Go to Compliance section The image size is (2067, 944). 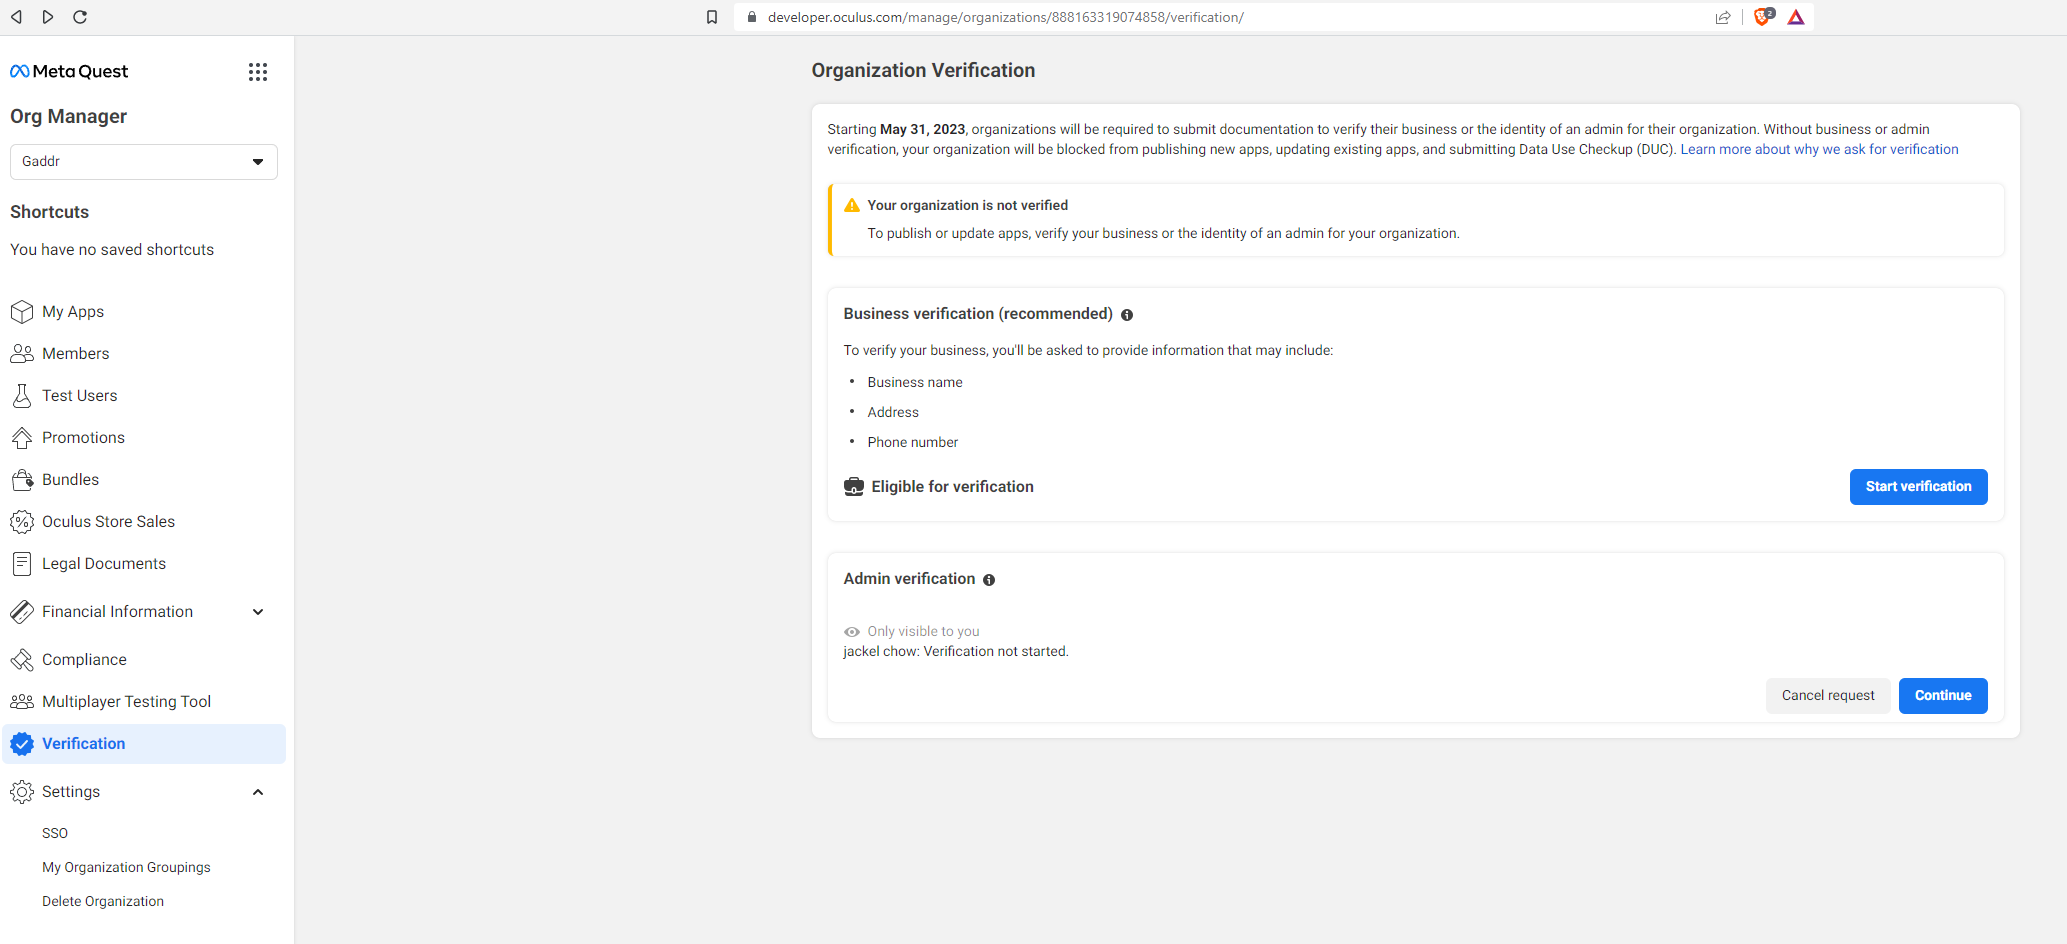(85, 660)
